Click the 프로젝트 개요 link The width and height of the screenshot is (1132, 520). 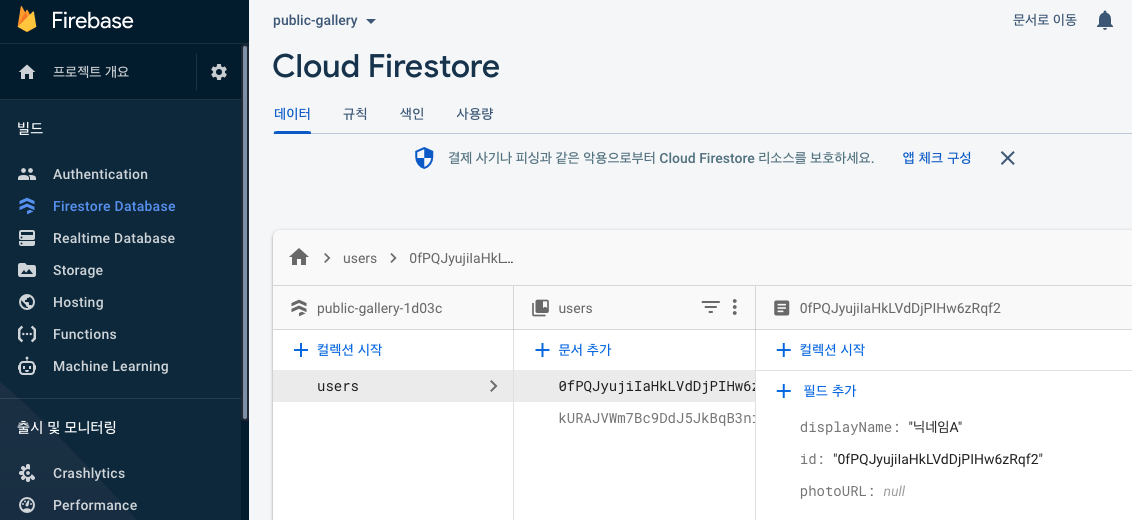tap(91, 72)
